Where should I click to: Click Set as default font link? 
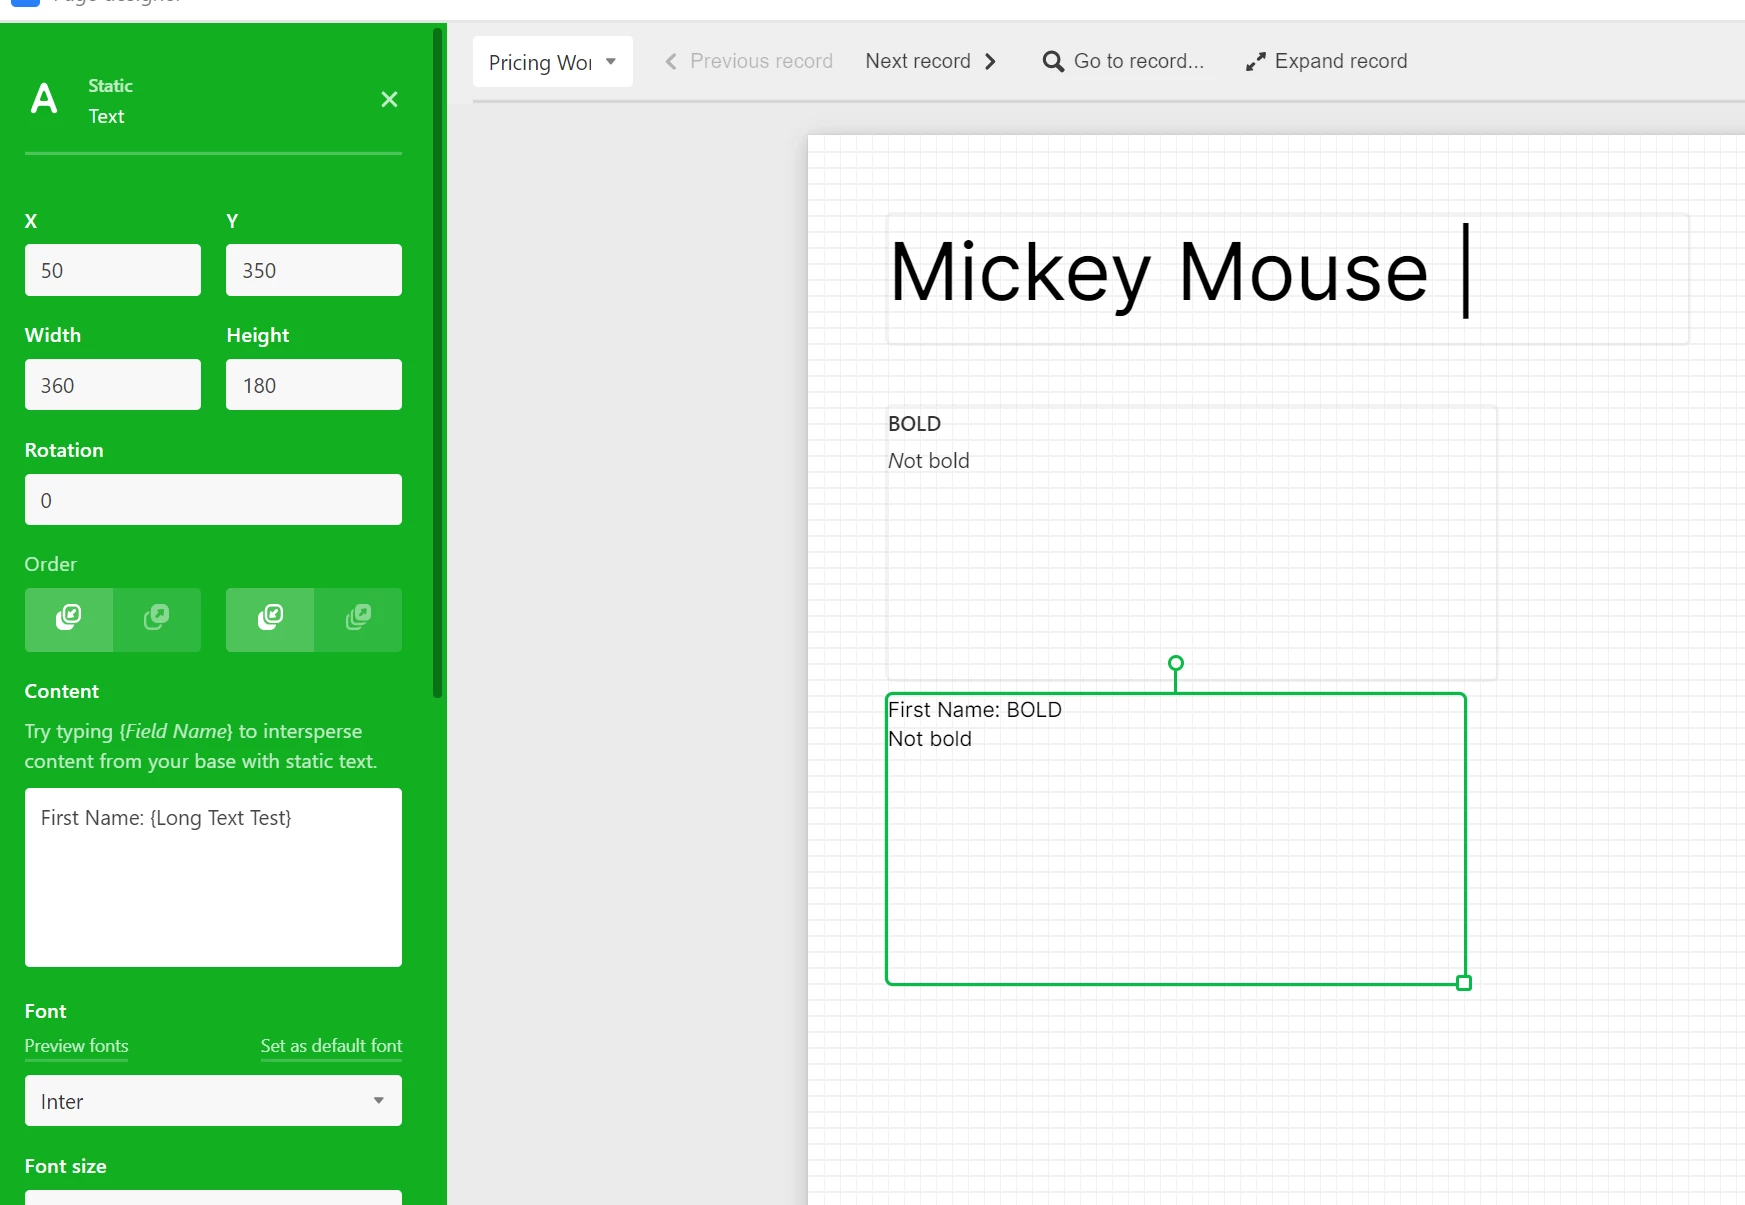coord(331,1046)
